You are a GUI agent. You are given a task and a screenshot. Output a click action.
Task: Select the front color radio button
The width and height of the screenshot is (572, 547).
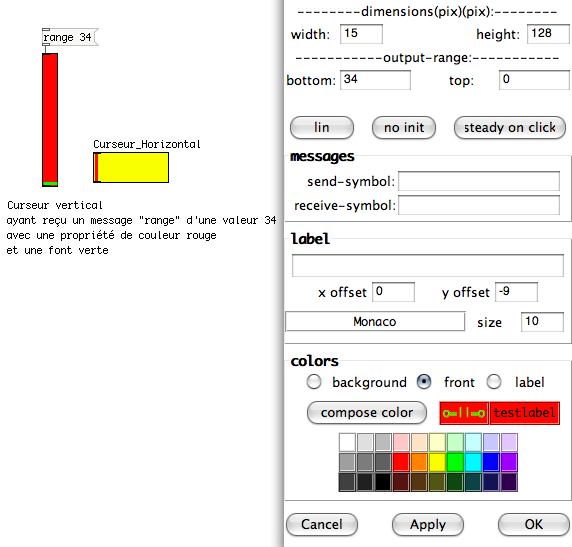[424, 382]
